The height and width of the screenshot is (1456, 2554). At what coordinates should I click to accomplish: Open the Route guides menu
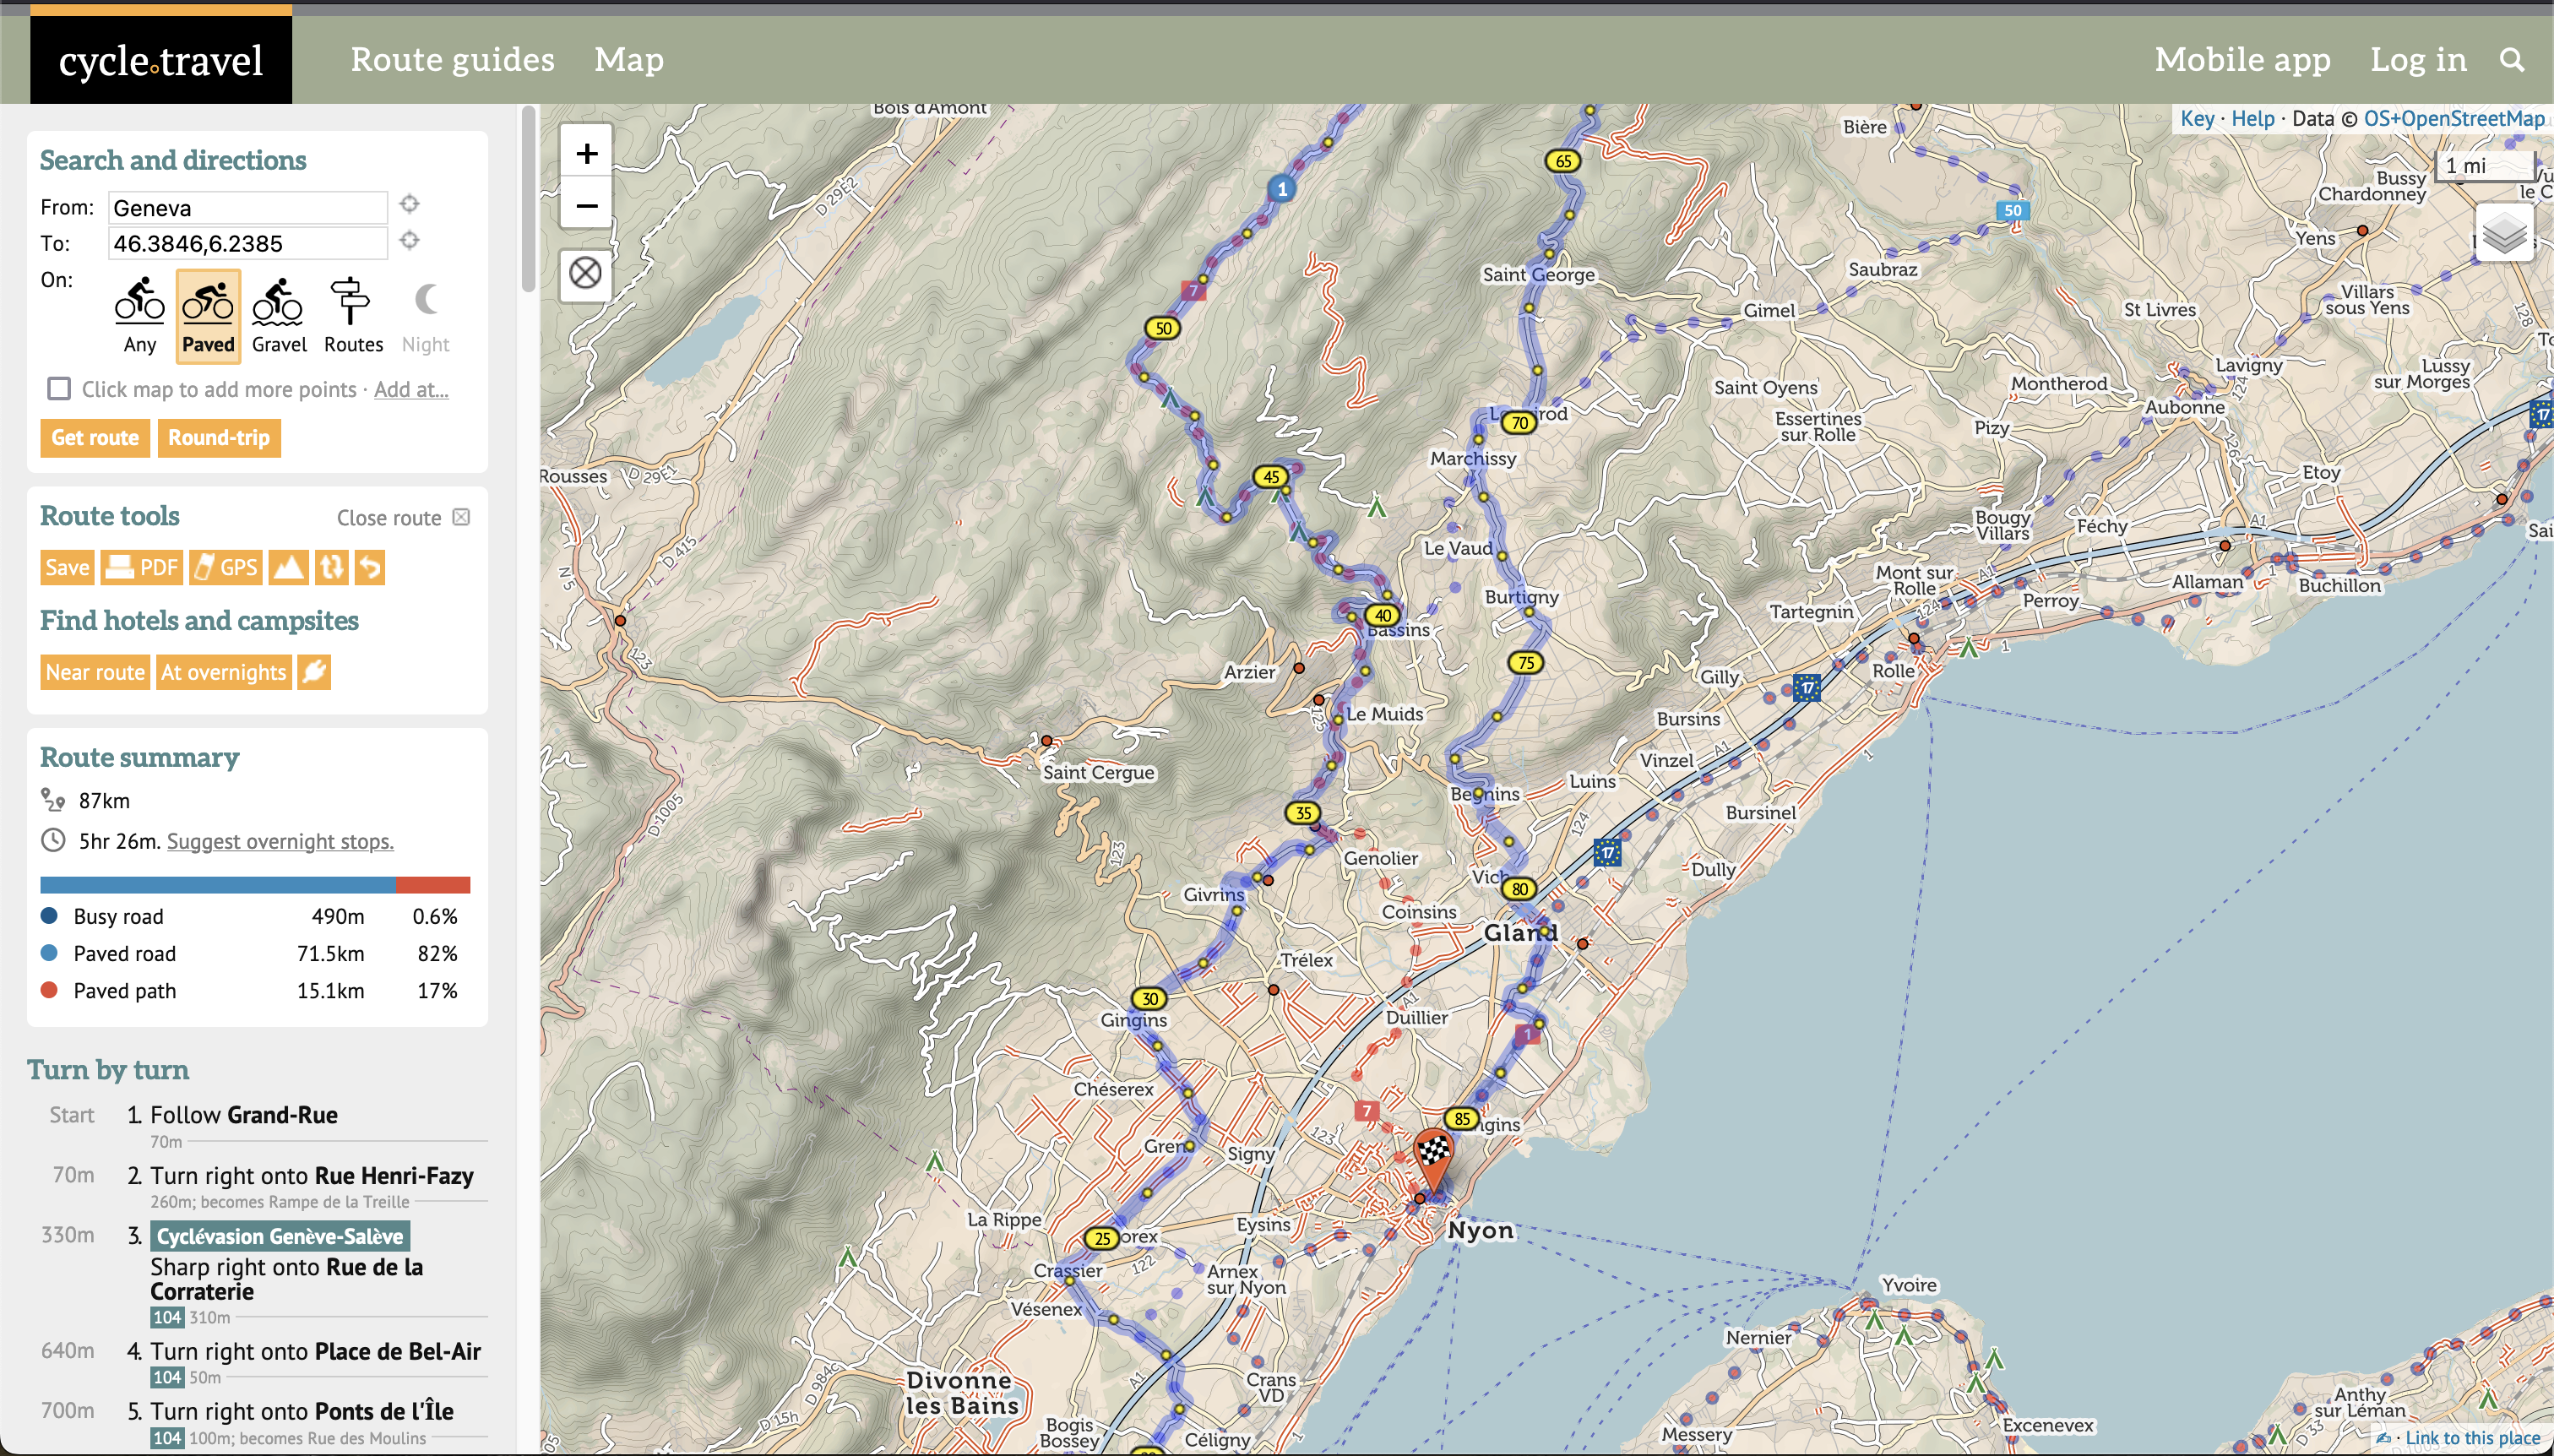pos(452,60)
